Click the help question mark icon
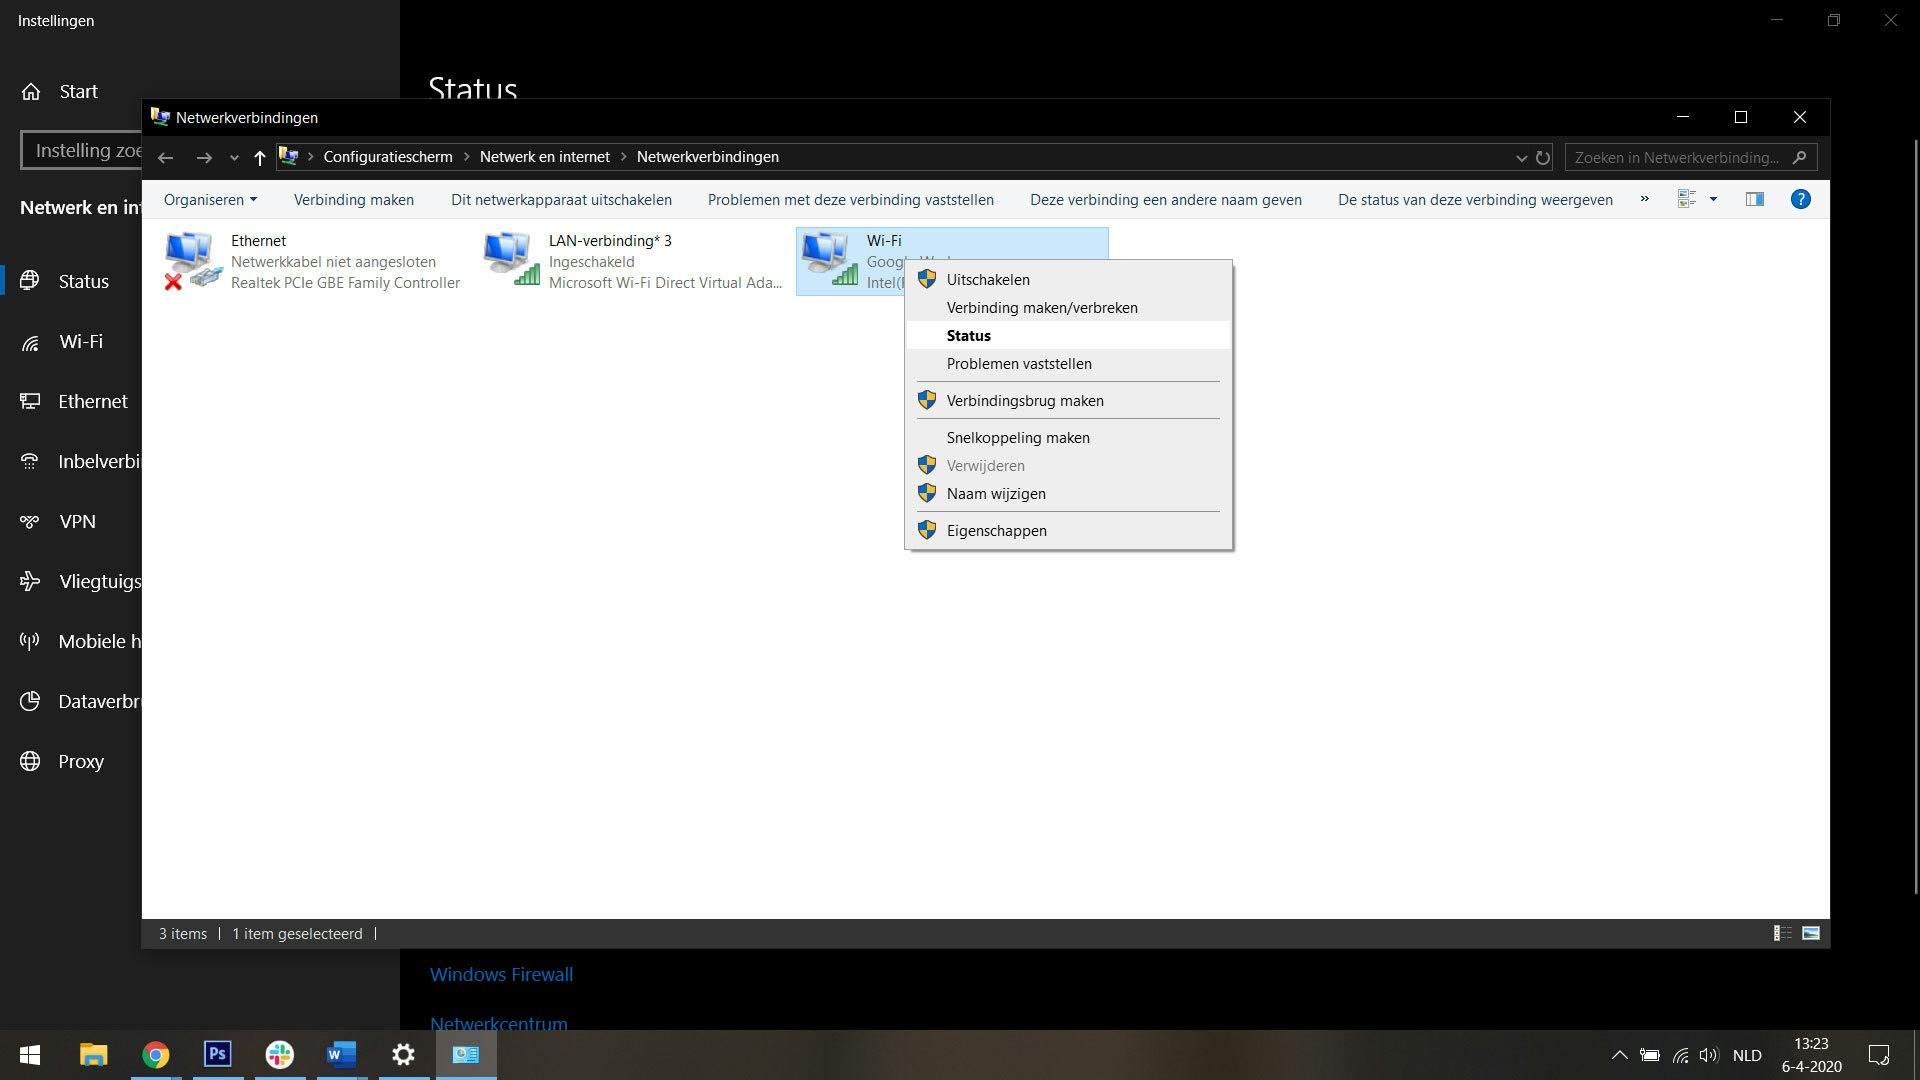This screenshot has width=1920, height=1080. [x=1800, y=199]
